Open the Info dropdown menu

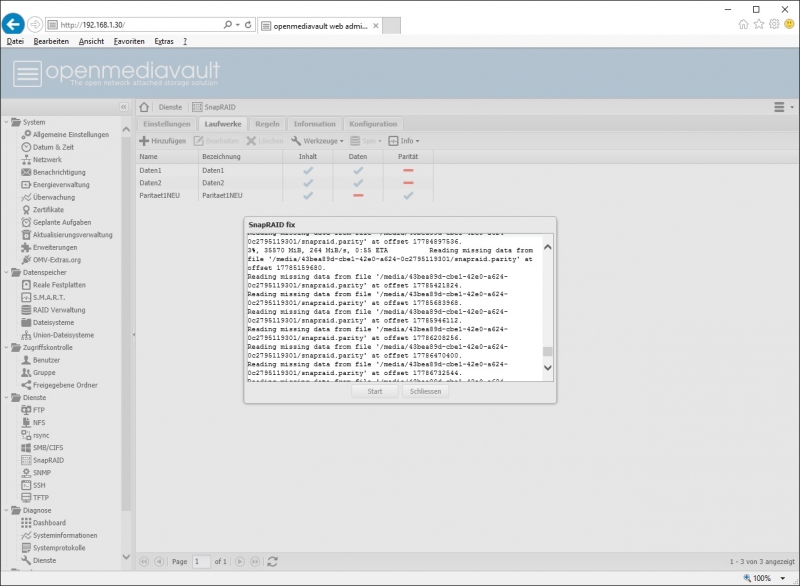[x=404, y=141]
